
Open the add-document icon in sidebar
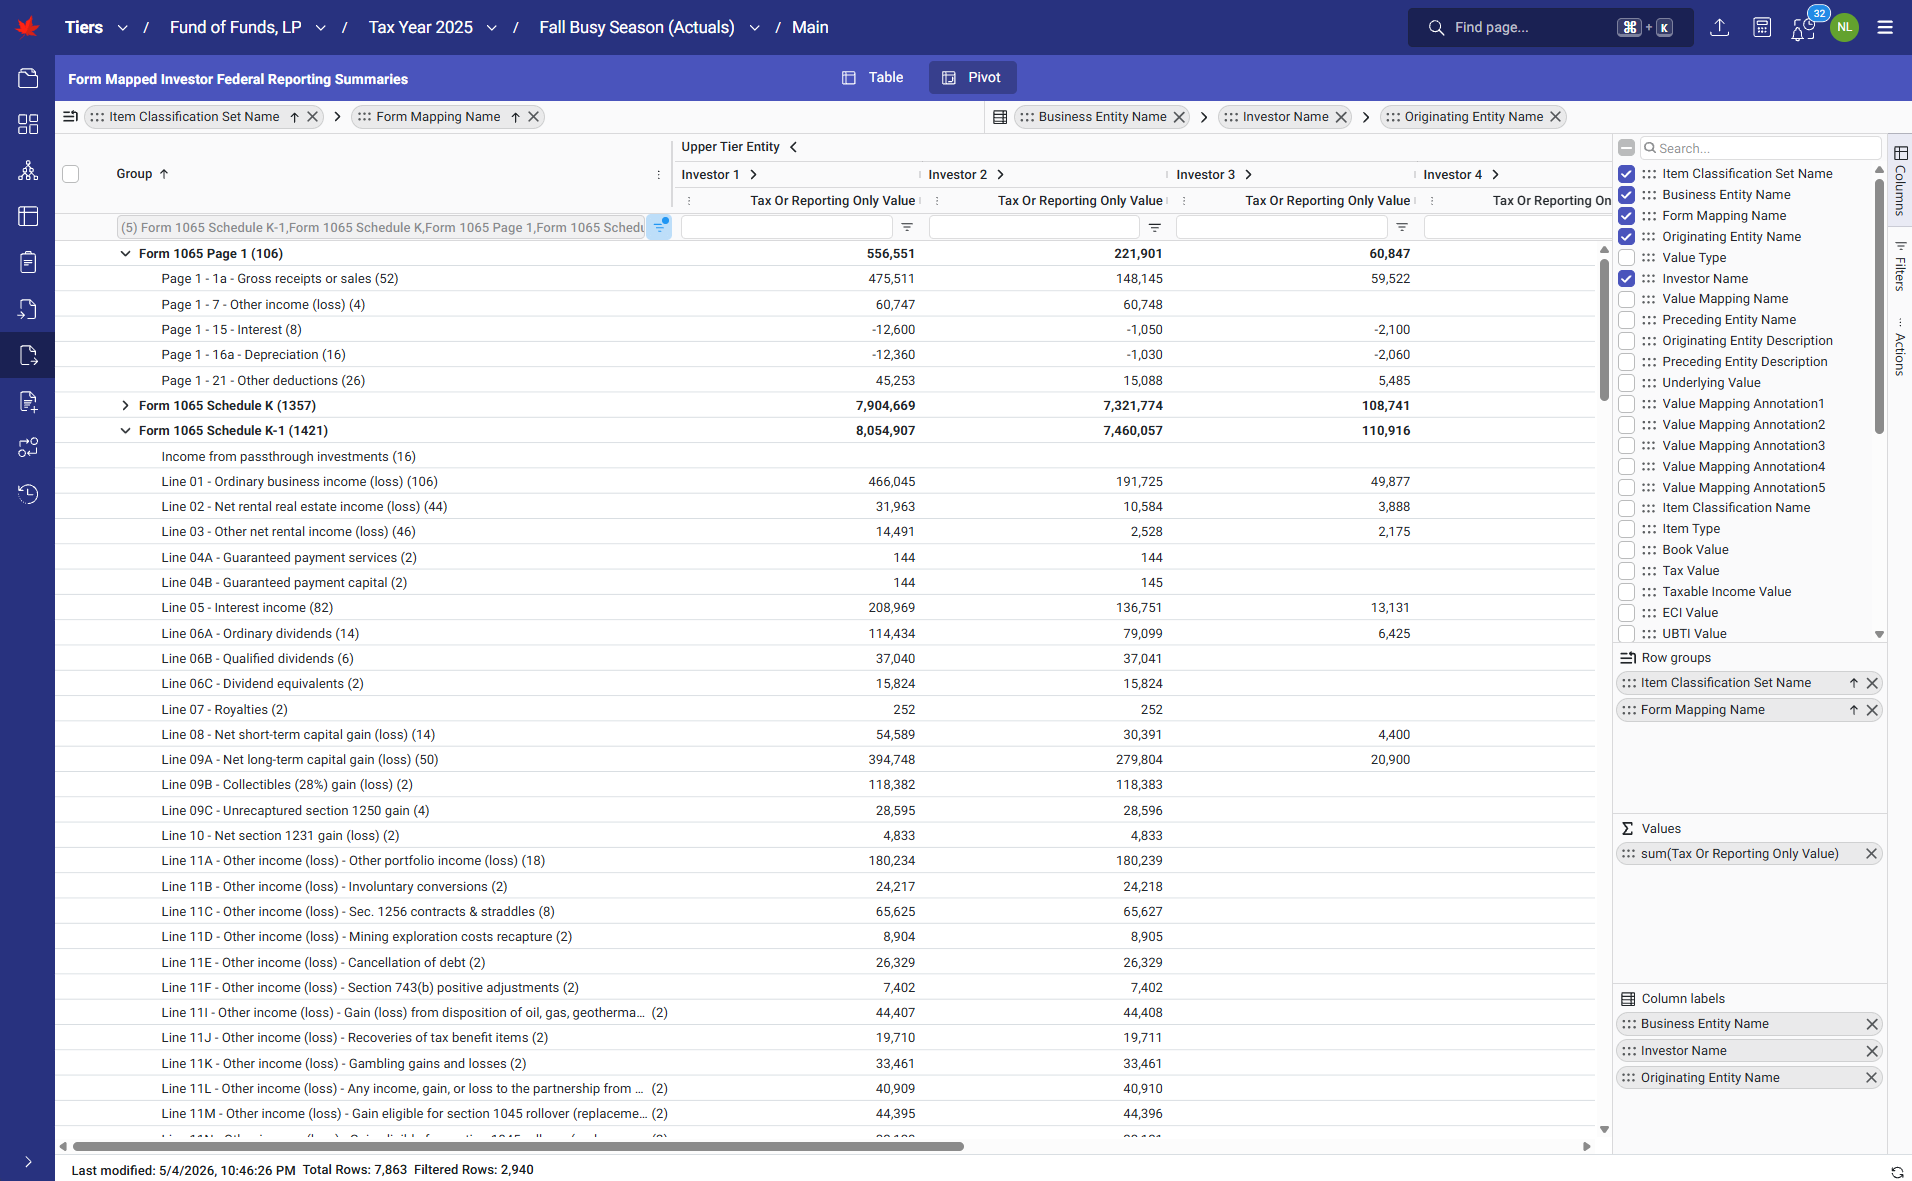[28, 401]
